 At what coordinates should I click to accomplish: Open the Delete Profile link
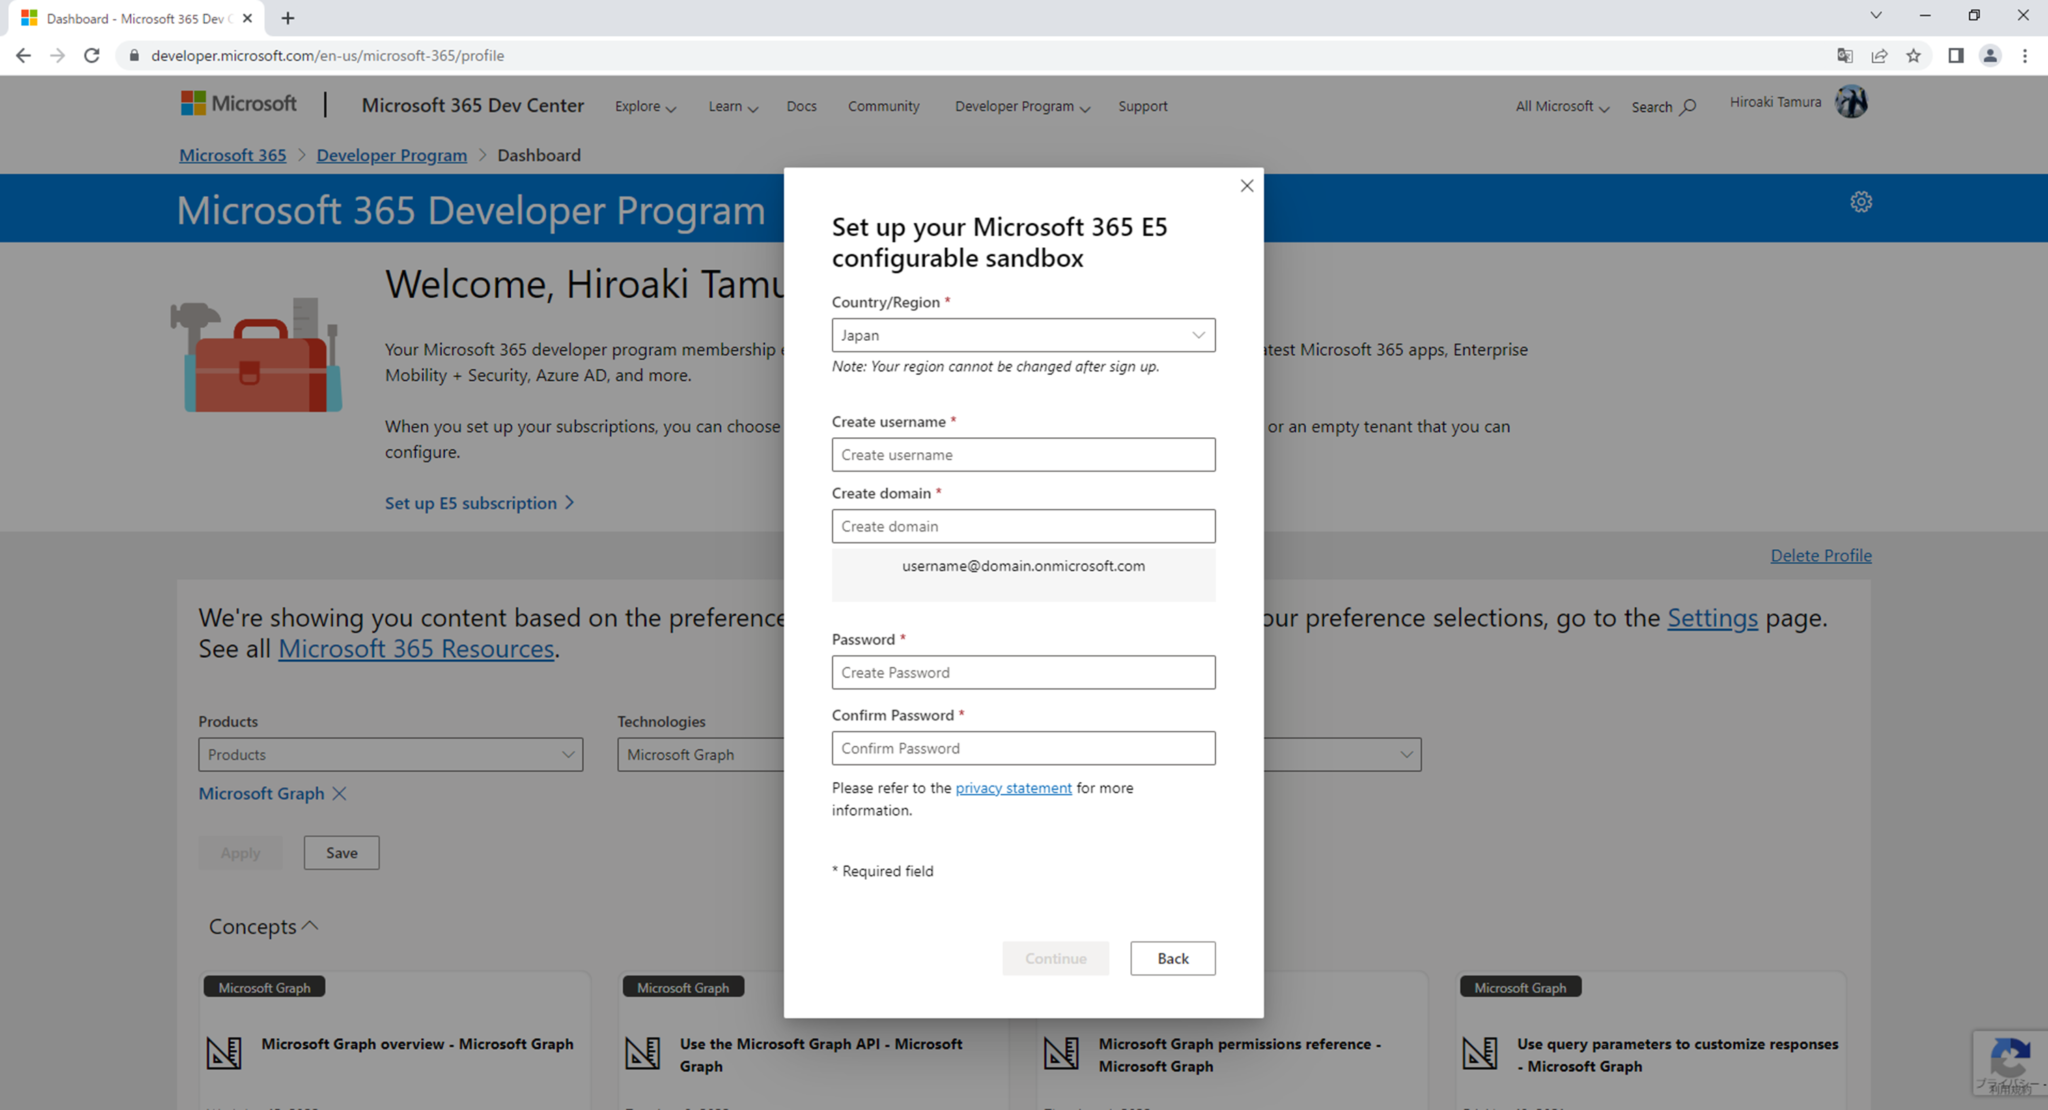pos(1819,555)
